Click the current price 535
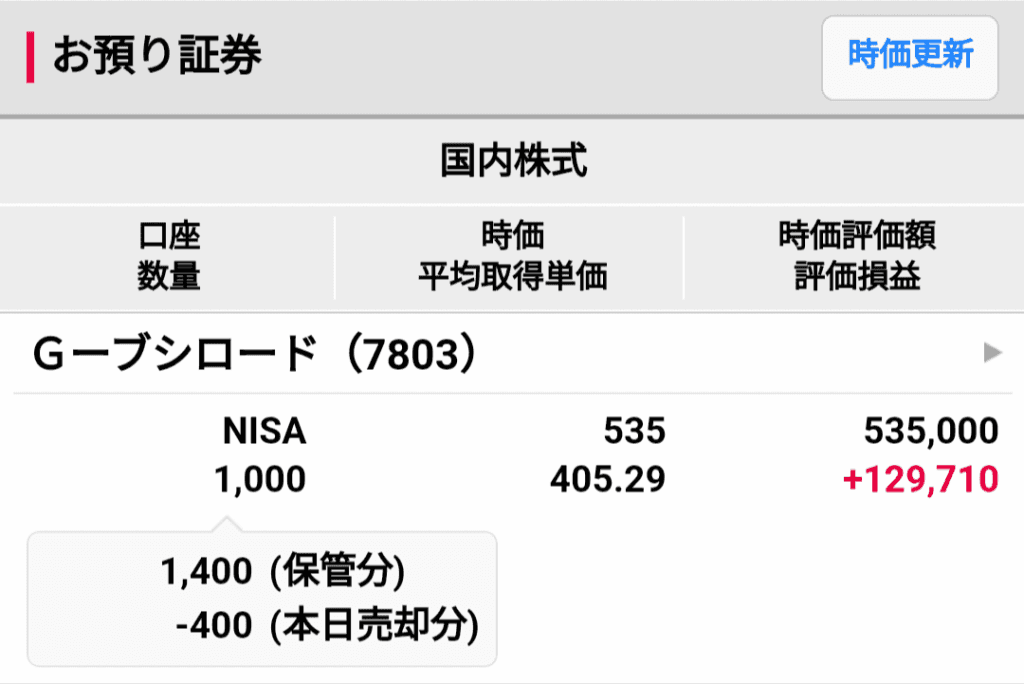Screen dimensions: 1024x684 (x=634, y=431)
